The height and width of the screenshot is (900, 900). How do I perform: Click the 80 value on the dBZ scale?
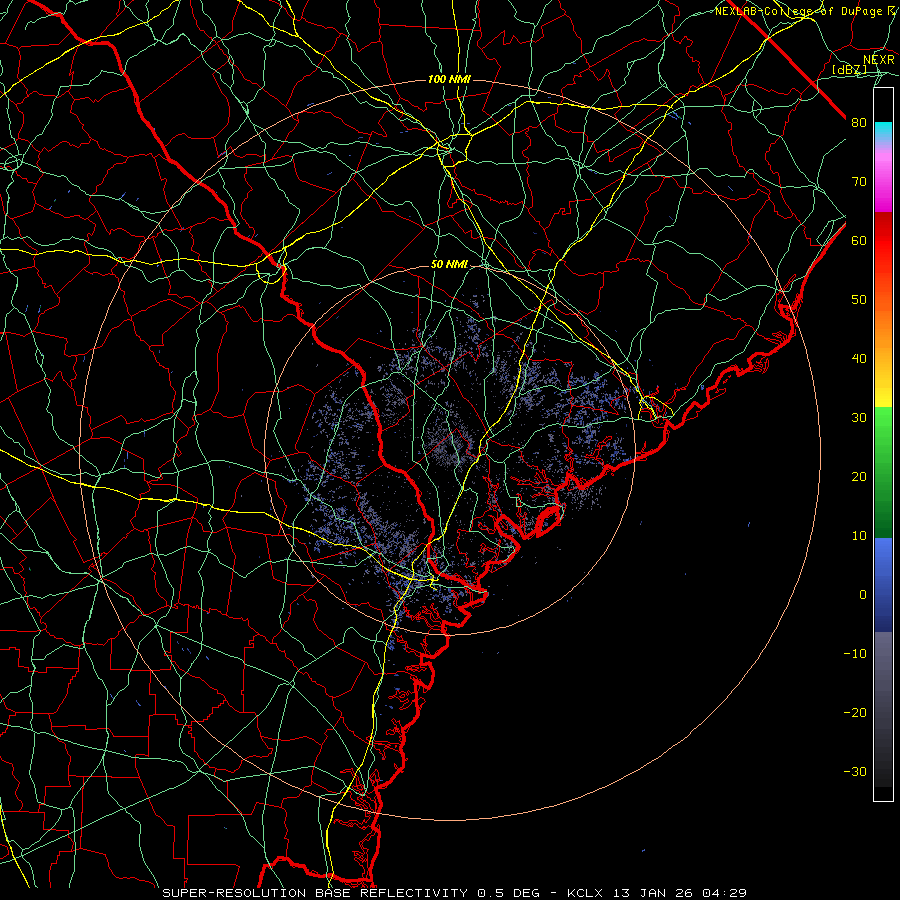point(859,123)
